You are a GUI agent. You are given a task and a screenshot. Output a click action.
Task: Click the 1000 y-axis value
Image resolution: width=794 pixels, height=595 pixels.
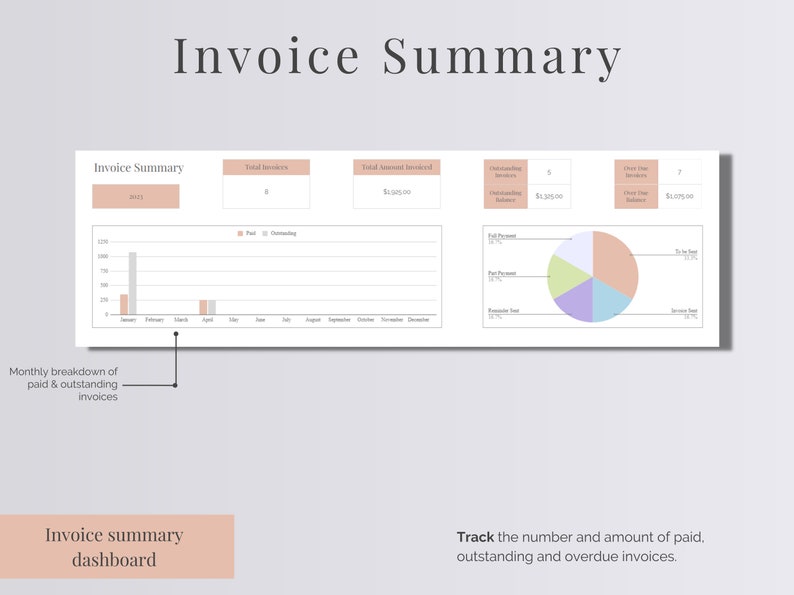(x=103, y=257)
